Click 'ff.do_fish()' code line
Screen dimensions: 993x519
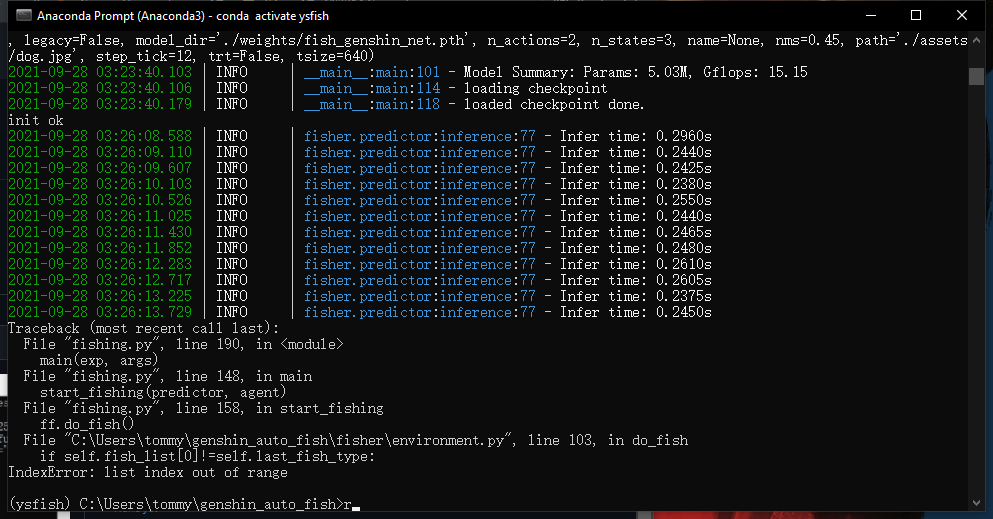coord(87,424)
